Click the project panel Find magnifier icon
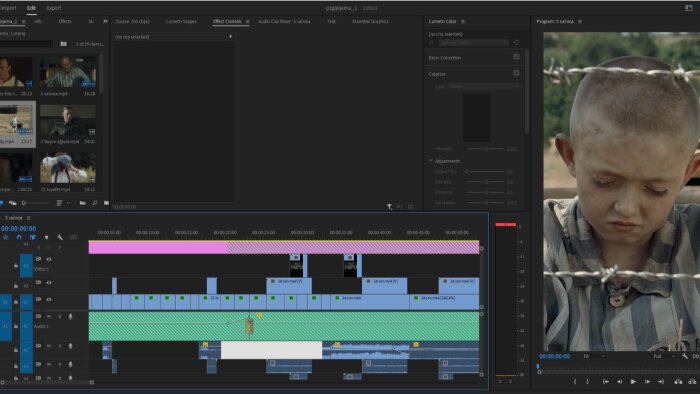 tap(95, 203)
